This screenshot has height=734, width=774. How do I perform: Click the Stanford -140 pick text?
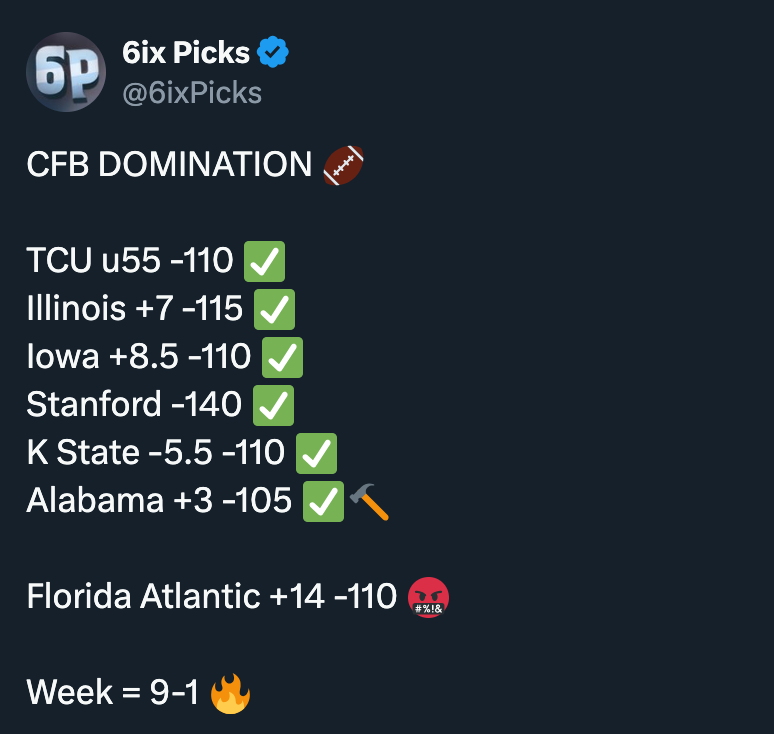133,405
